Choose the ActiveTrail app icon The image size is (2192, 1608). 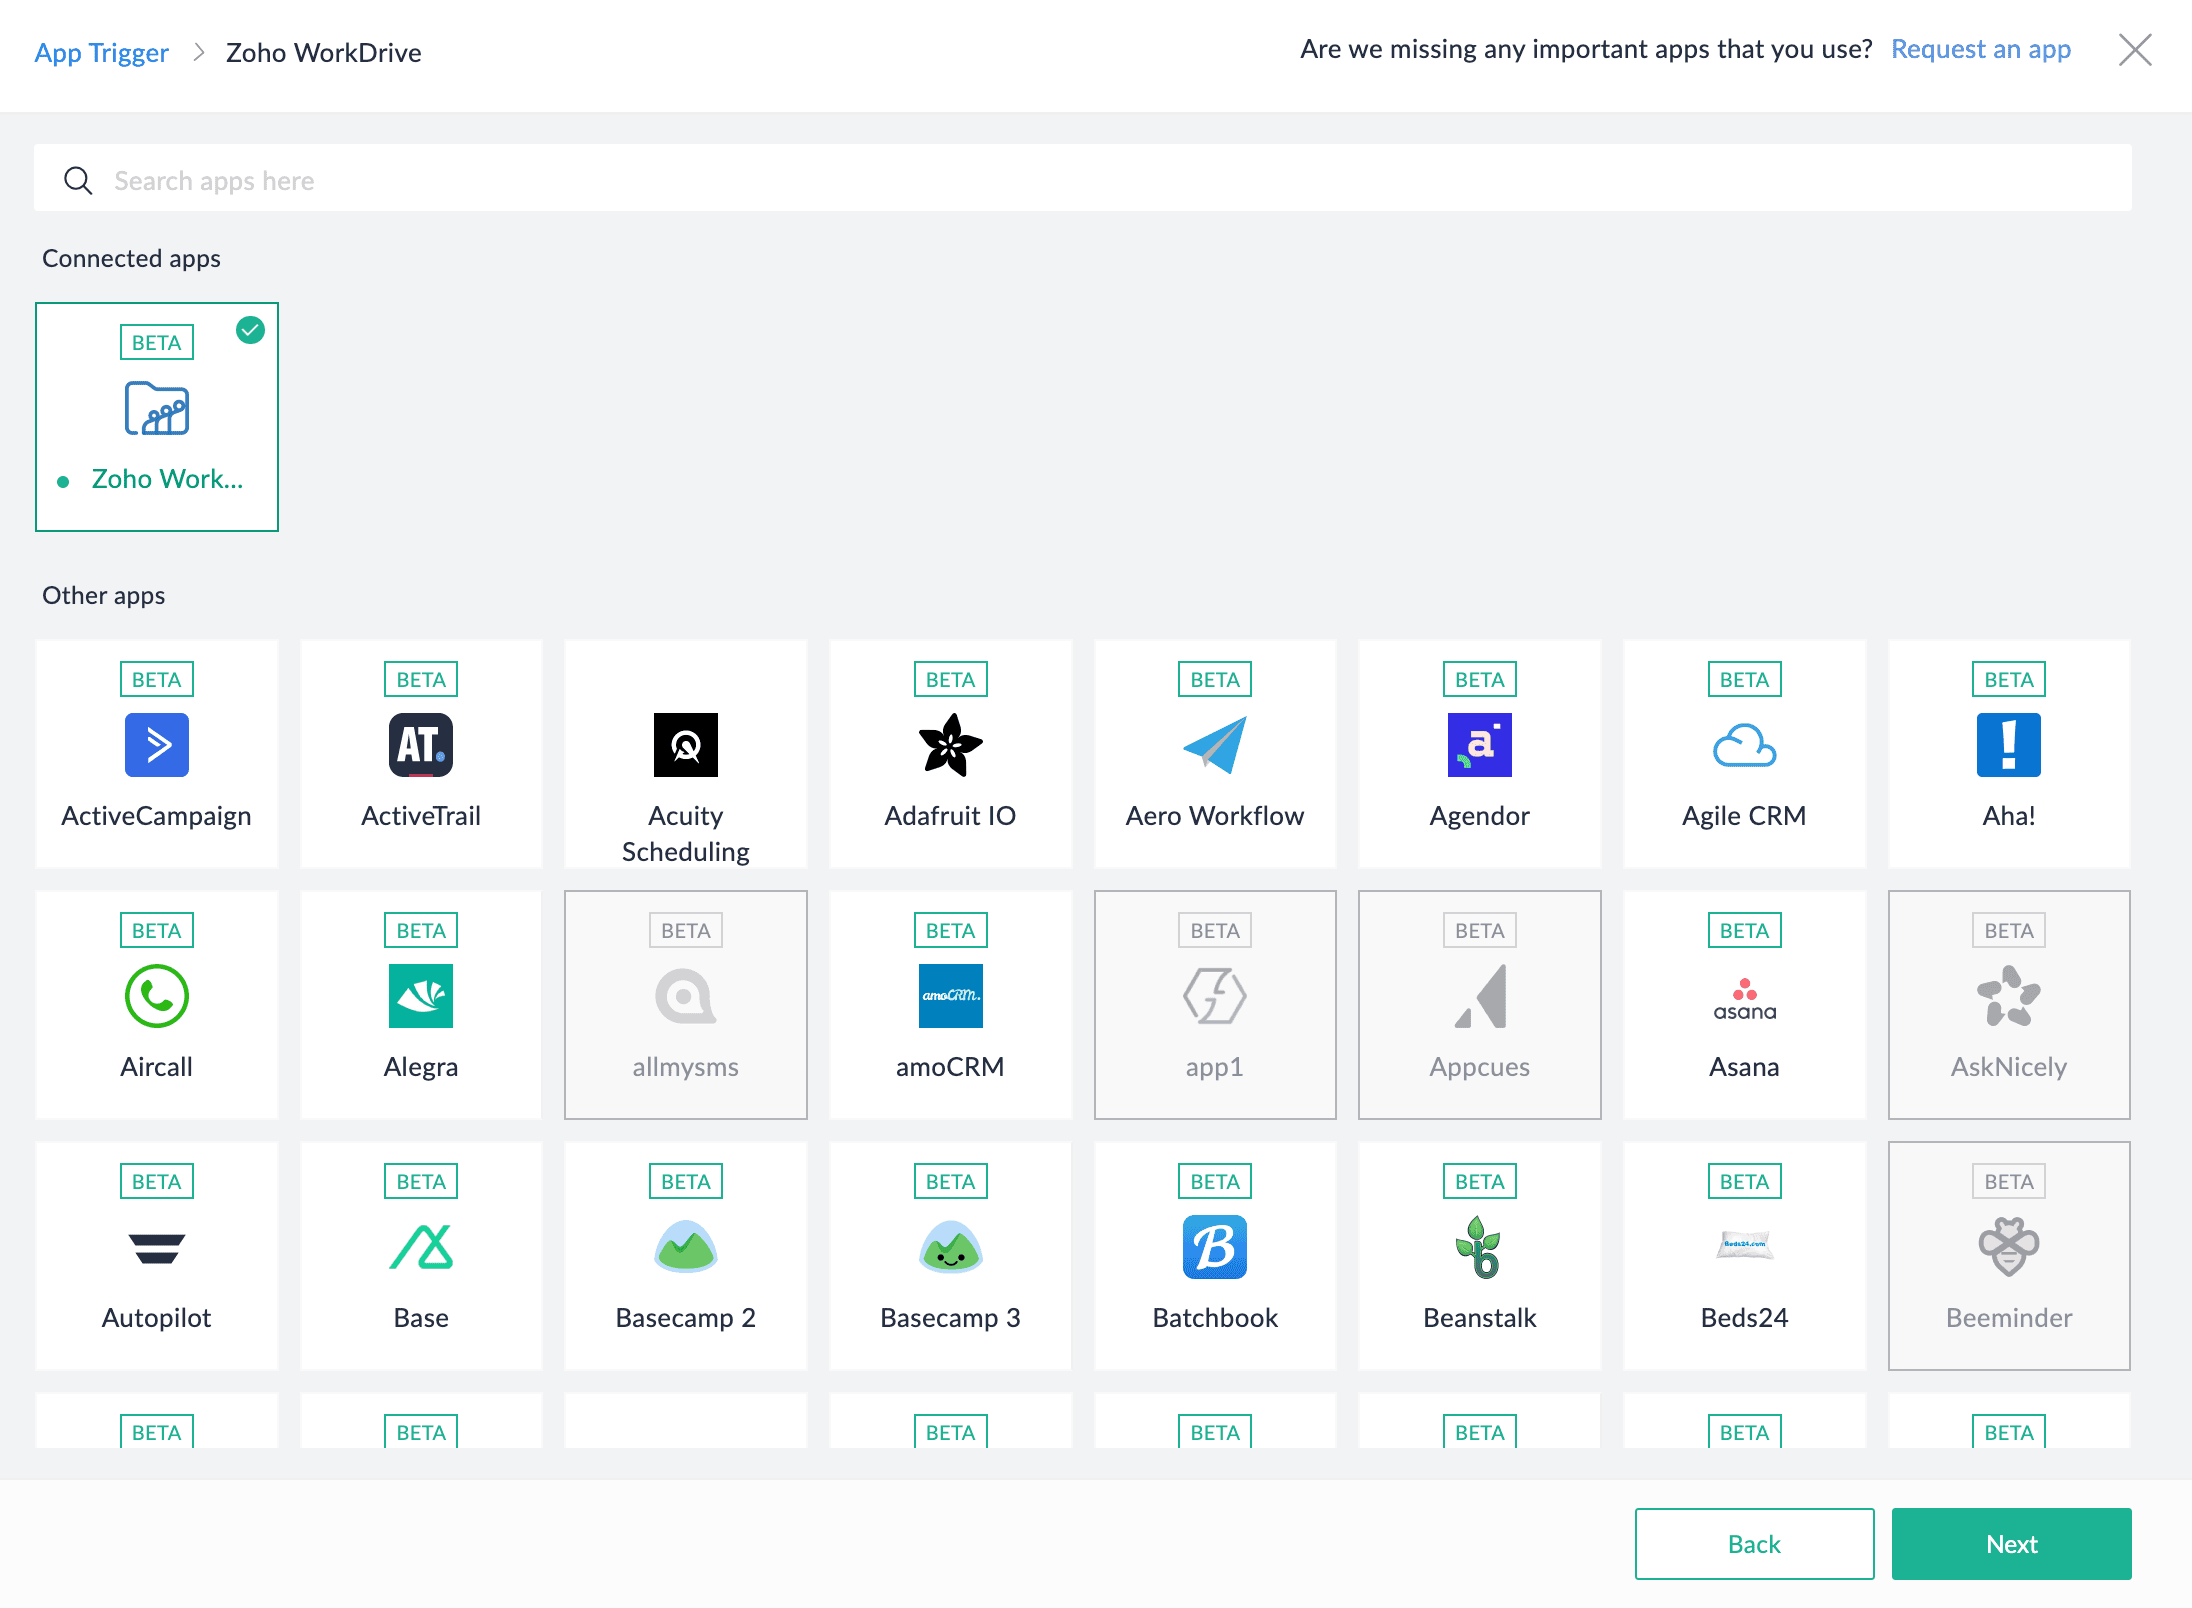click(420, 745)
